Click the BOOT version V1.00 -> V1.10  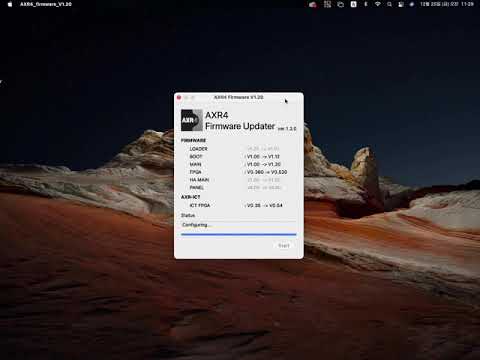click(263, 157)
